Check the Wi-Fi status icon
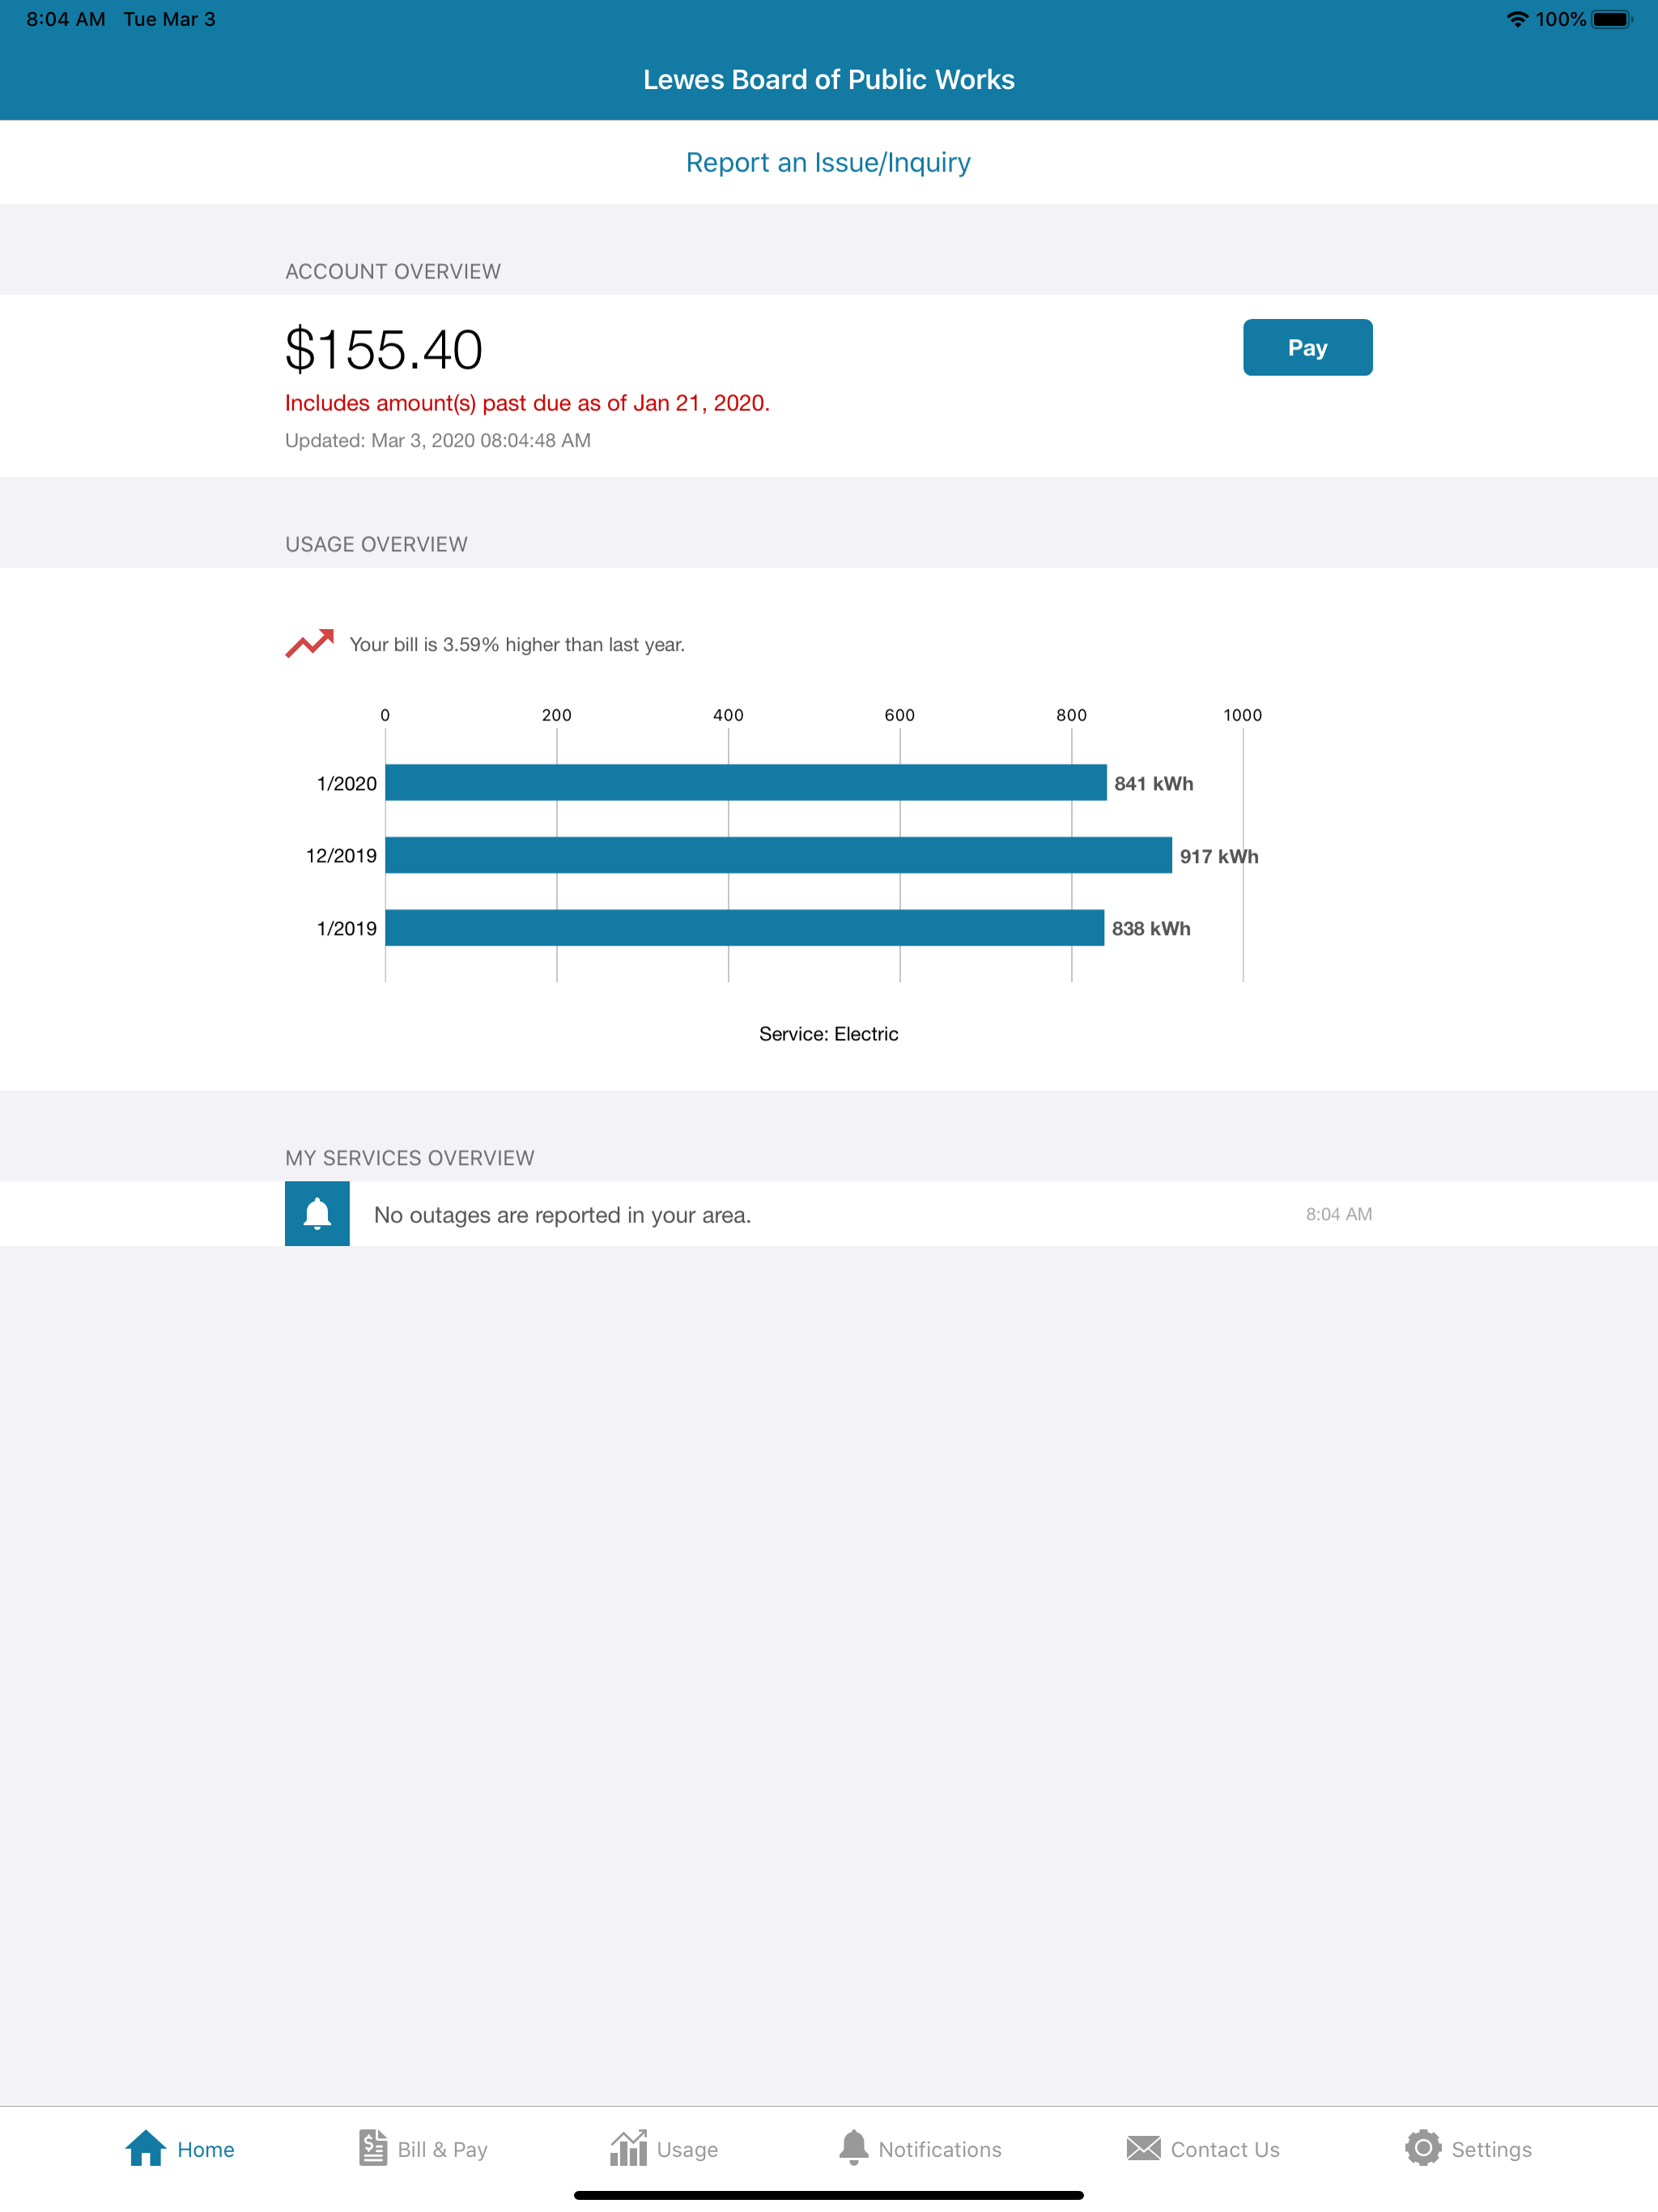Screen dimensions: 1658x2212 coord(1517,19)
